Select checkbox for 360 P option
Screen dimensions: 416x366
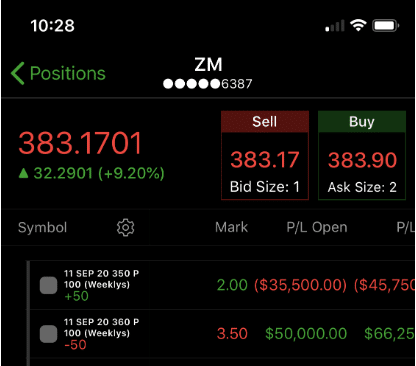[48, 334]
